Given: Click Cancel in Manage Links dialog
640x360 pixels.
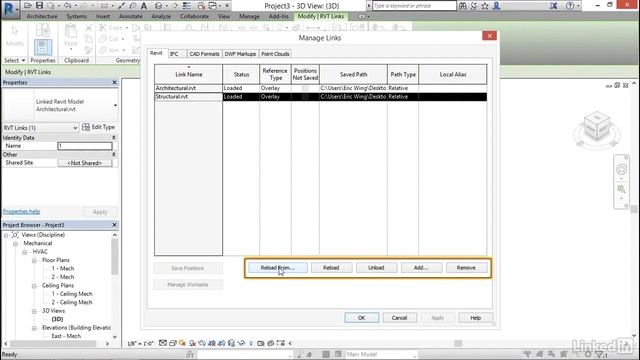Looking at the screenshot, I should click(x=399, y=318).
